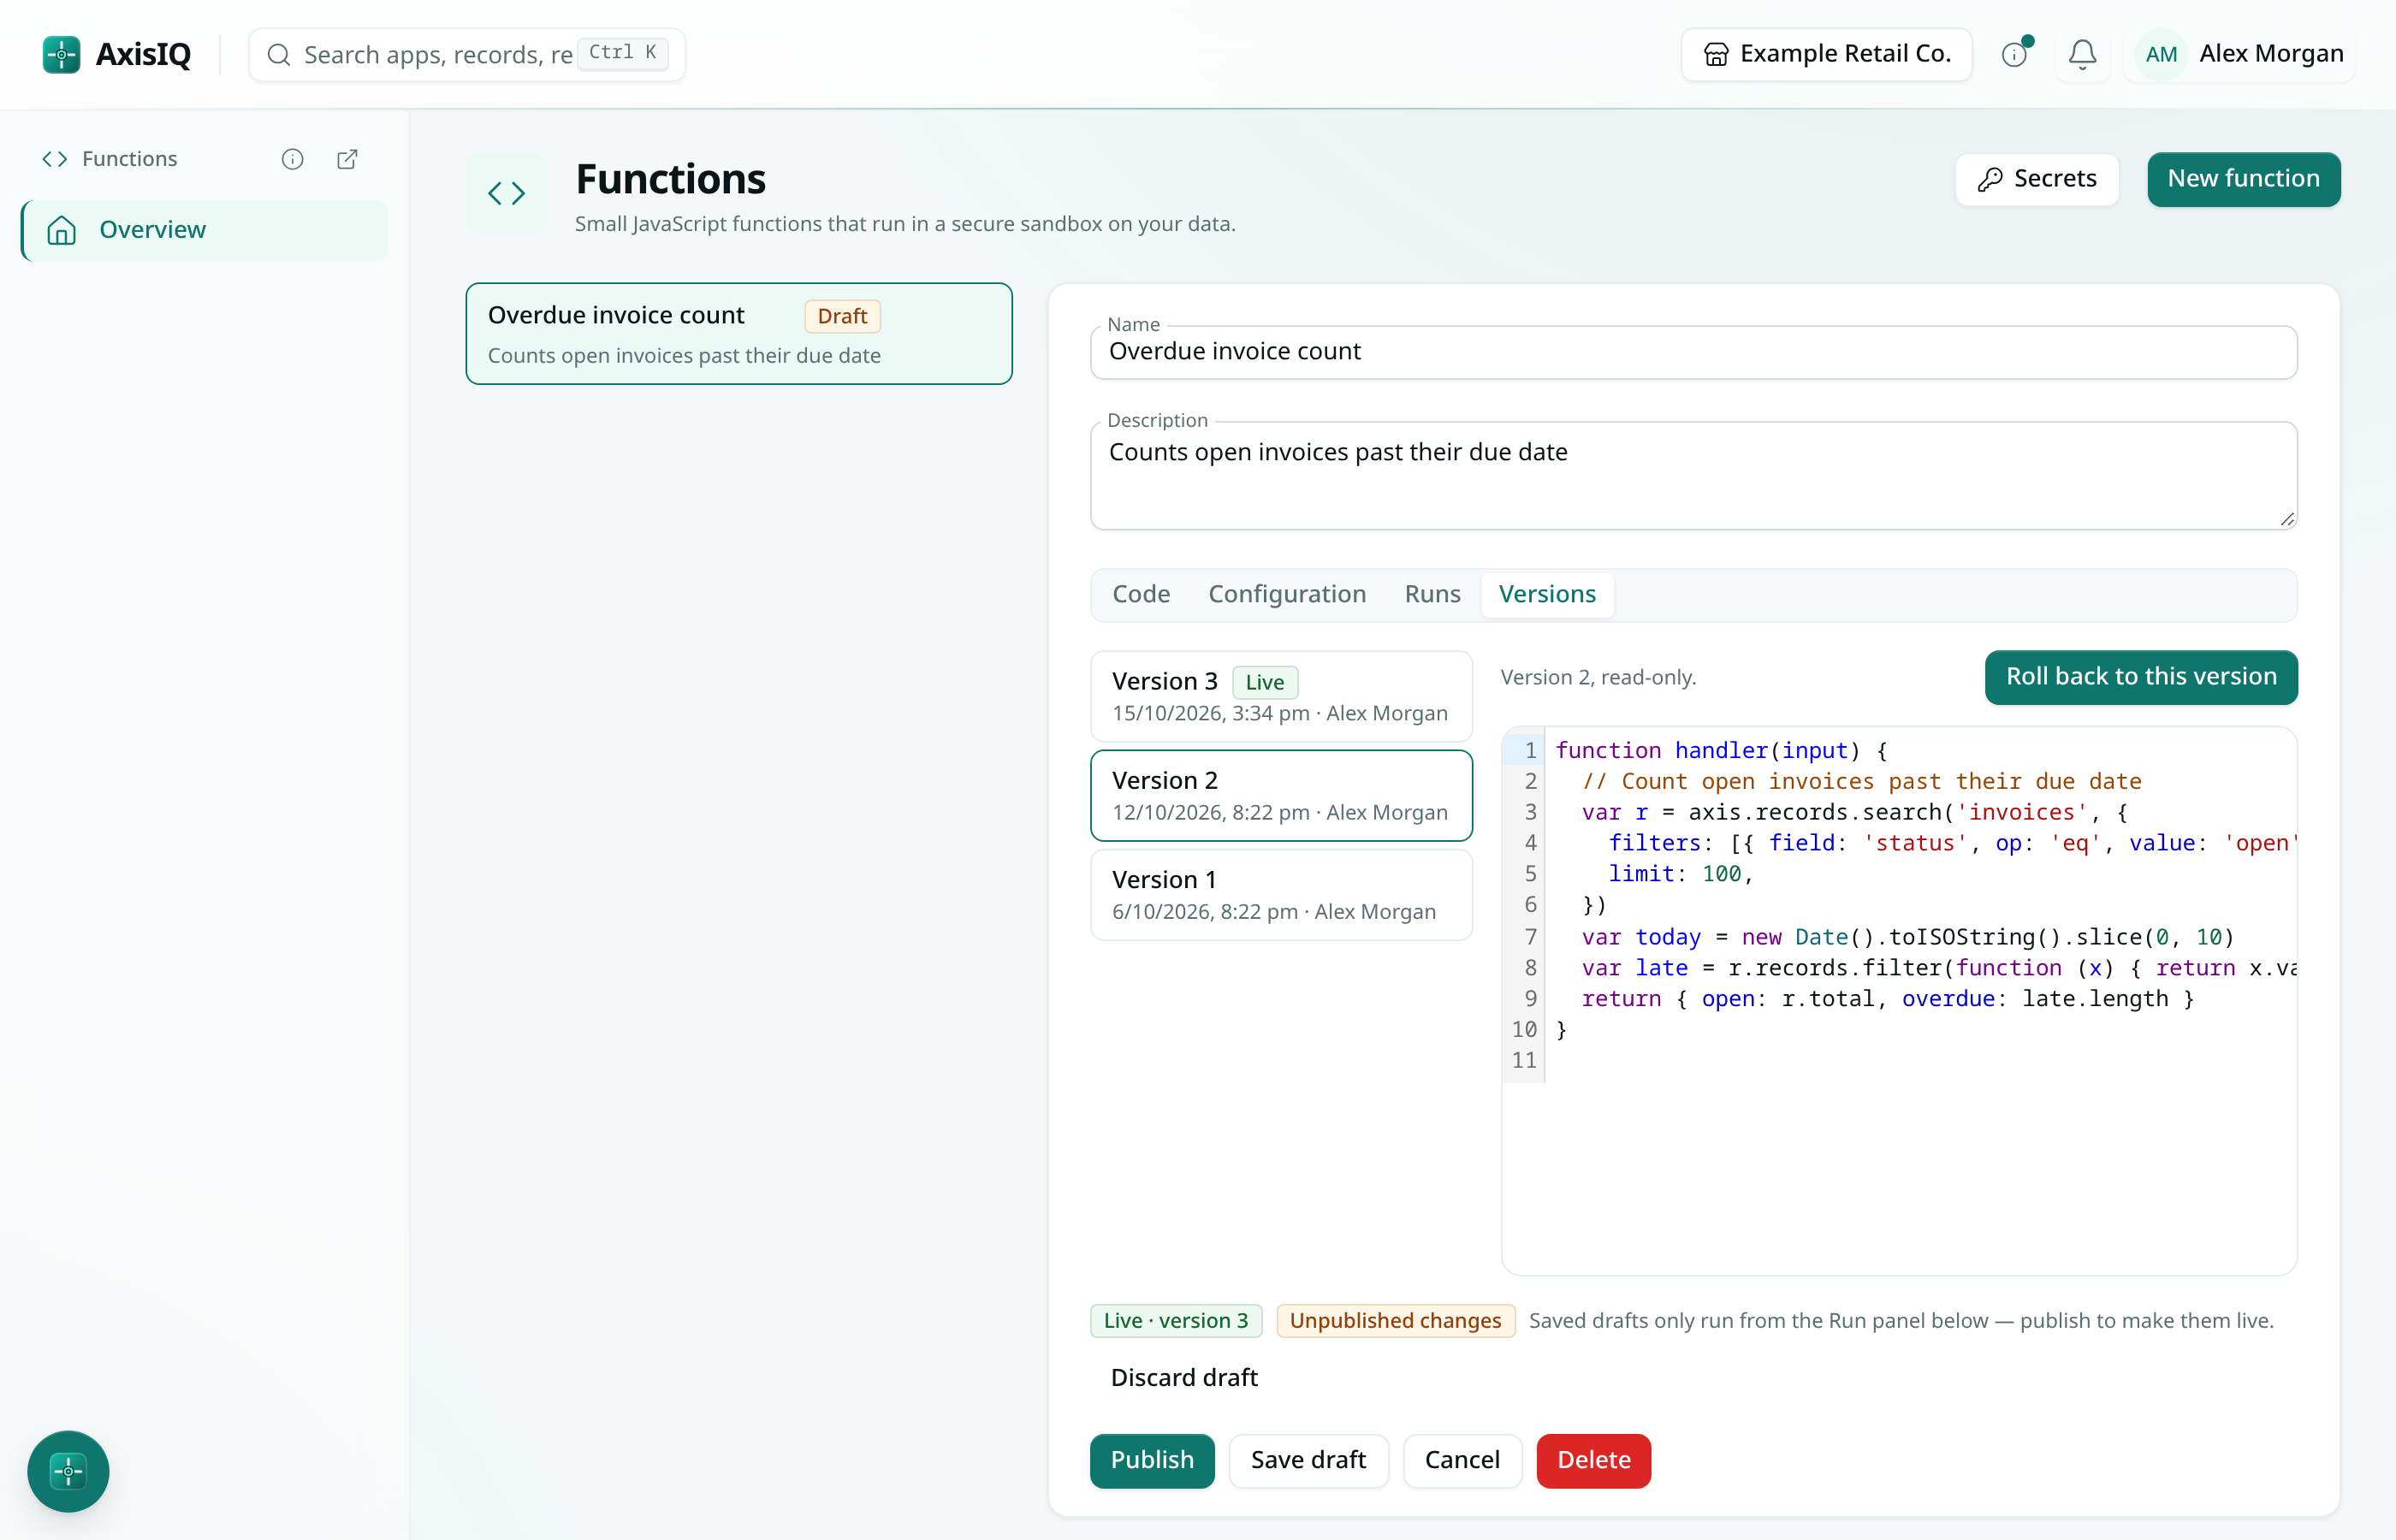Open the Alex Morgan account menu
This screenshot has height=1540, width=2396.
pyautogui.click(x=2240, y=54)
